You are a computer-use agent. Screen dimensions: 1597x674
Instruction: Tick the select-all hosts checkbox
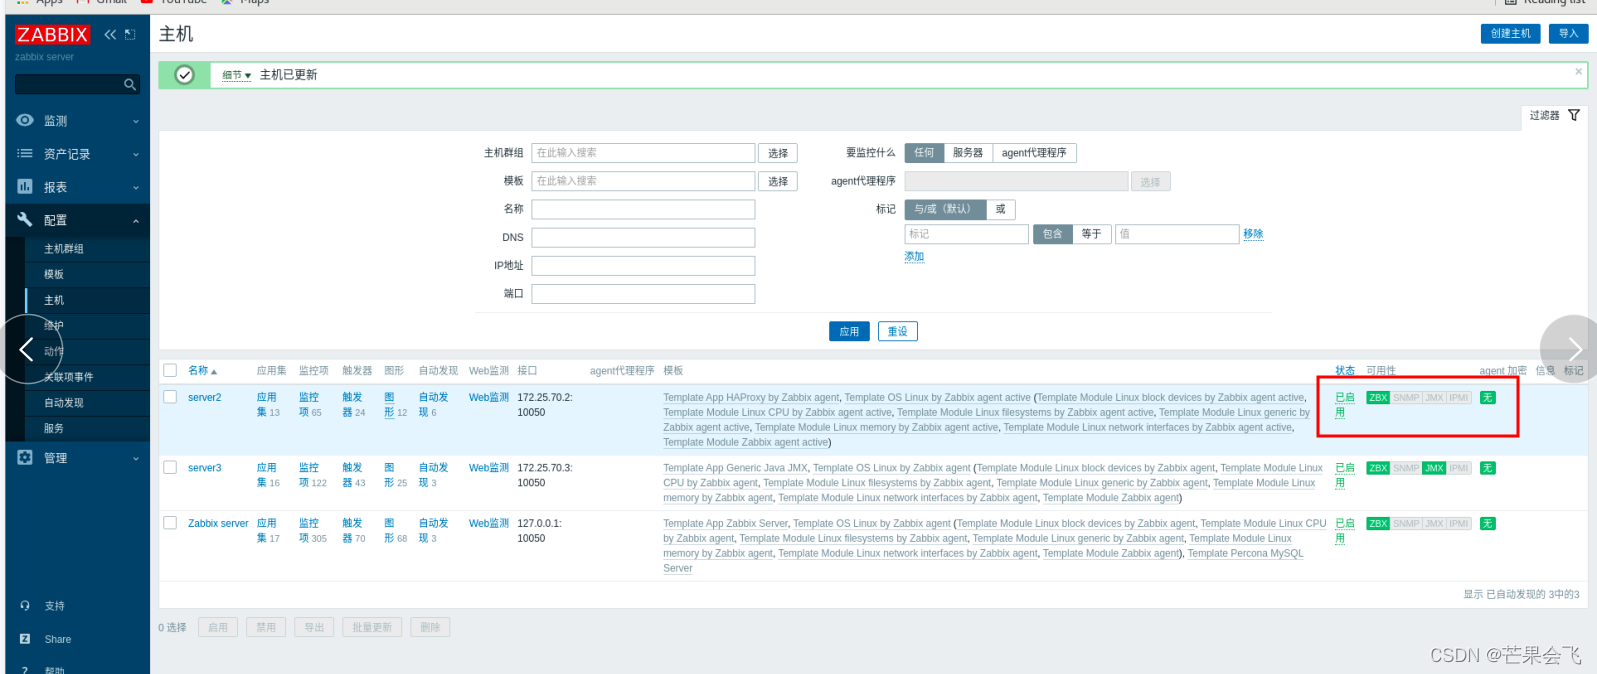point(170,370)
